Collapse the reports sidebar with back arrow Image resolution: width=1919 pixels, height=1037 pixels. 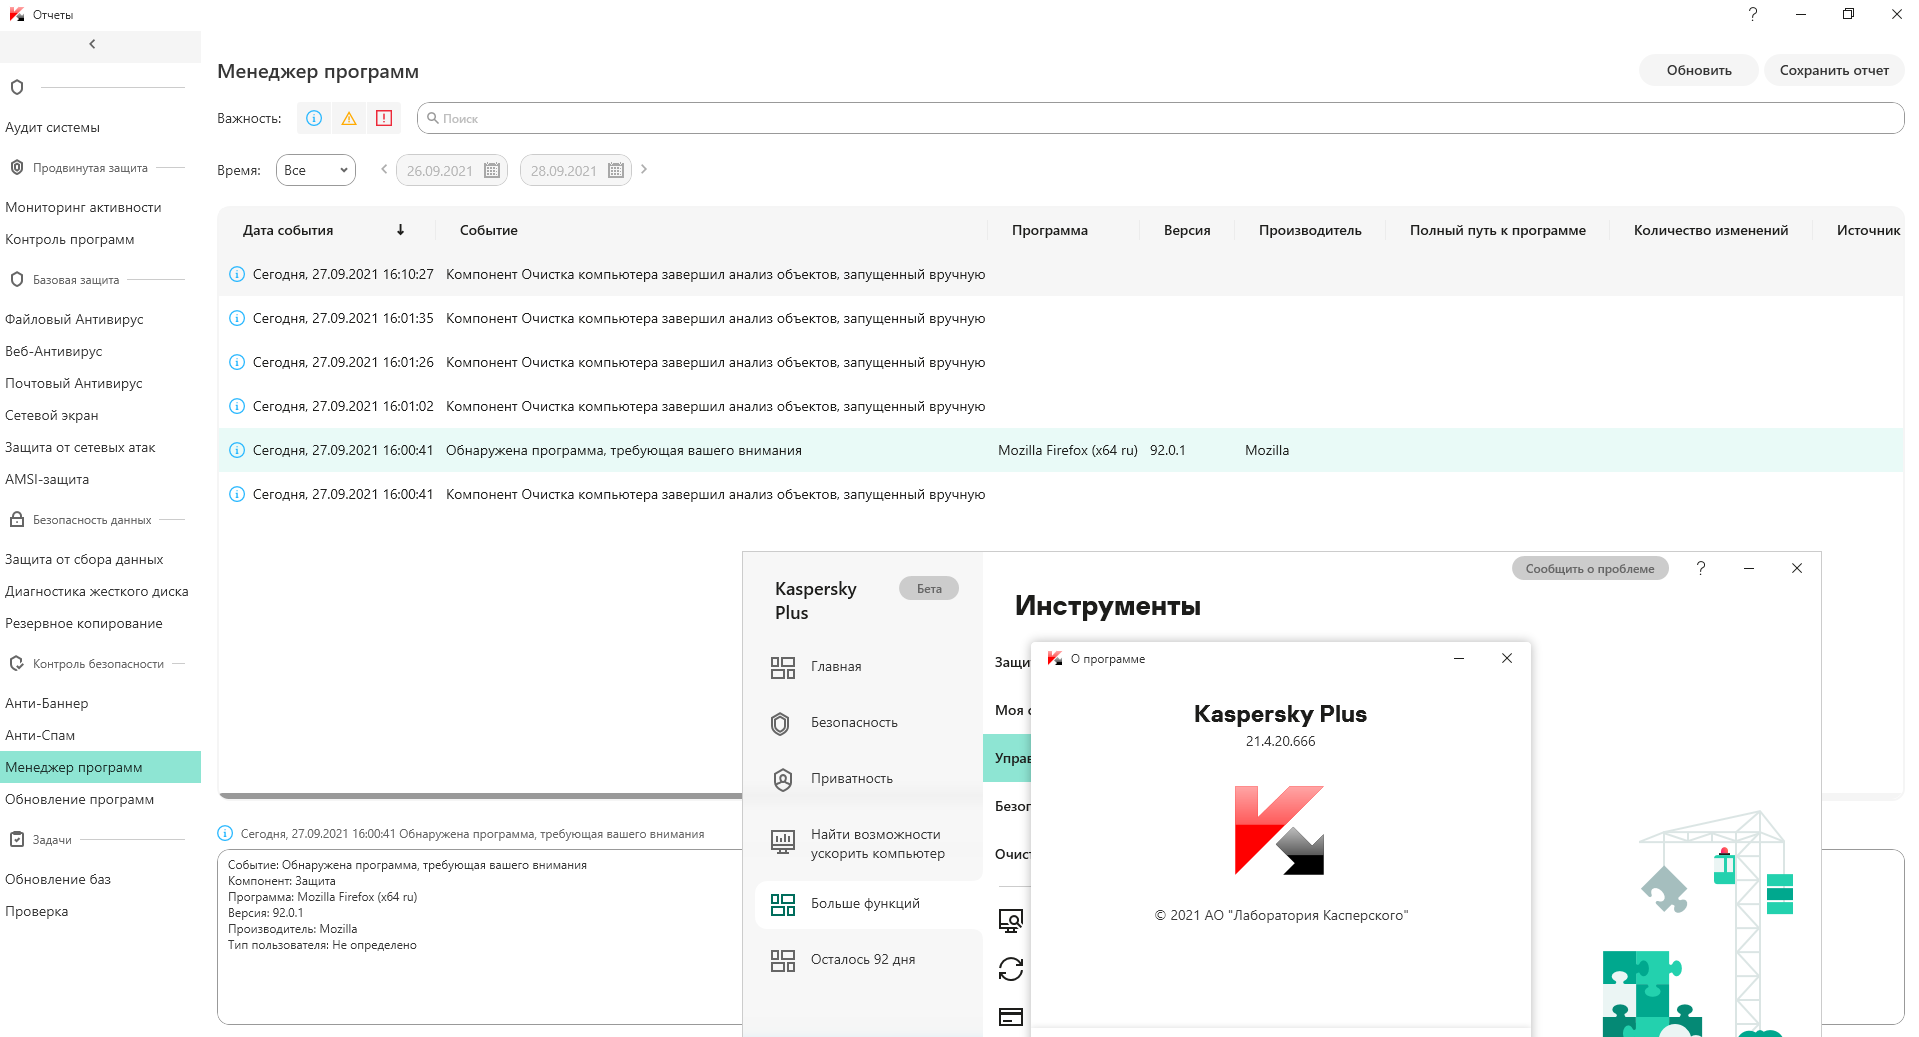tap(92, 44)
